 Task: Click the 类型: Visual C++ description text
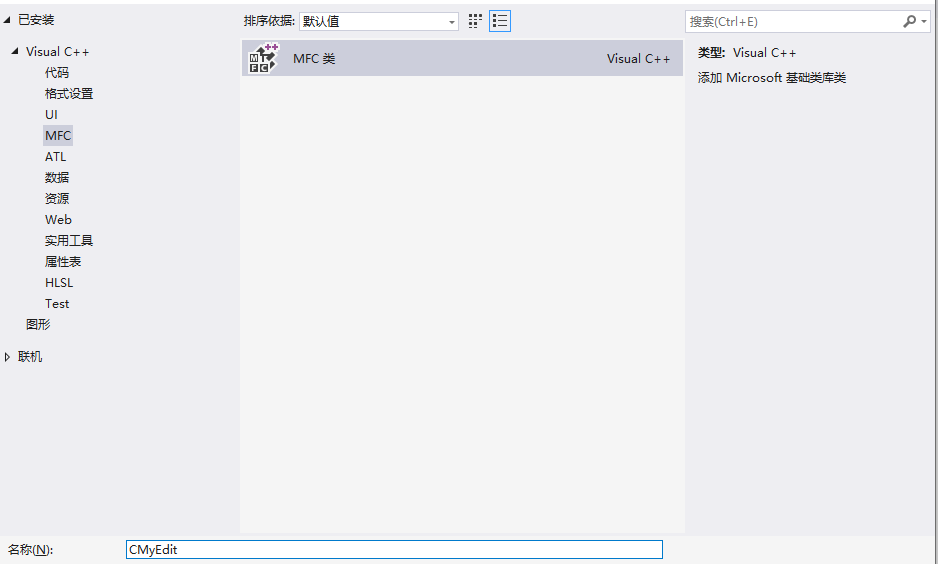click(747, 53)
